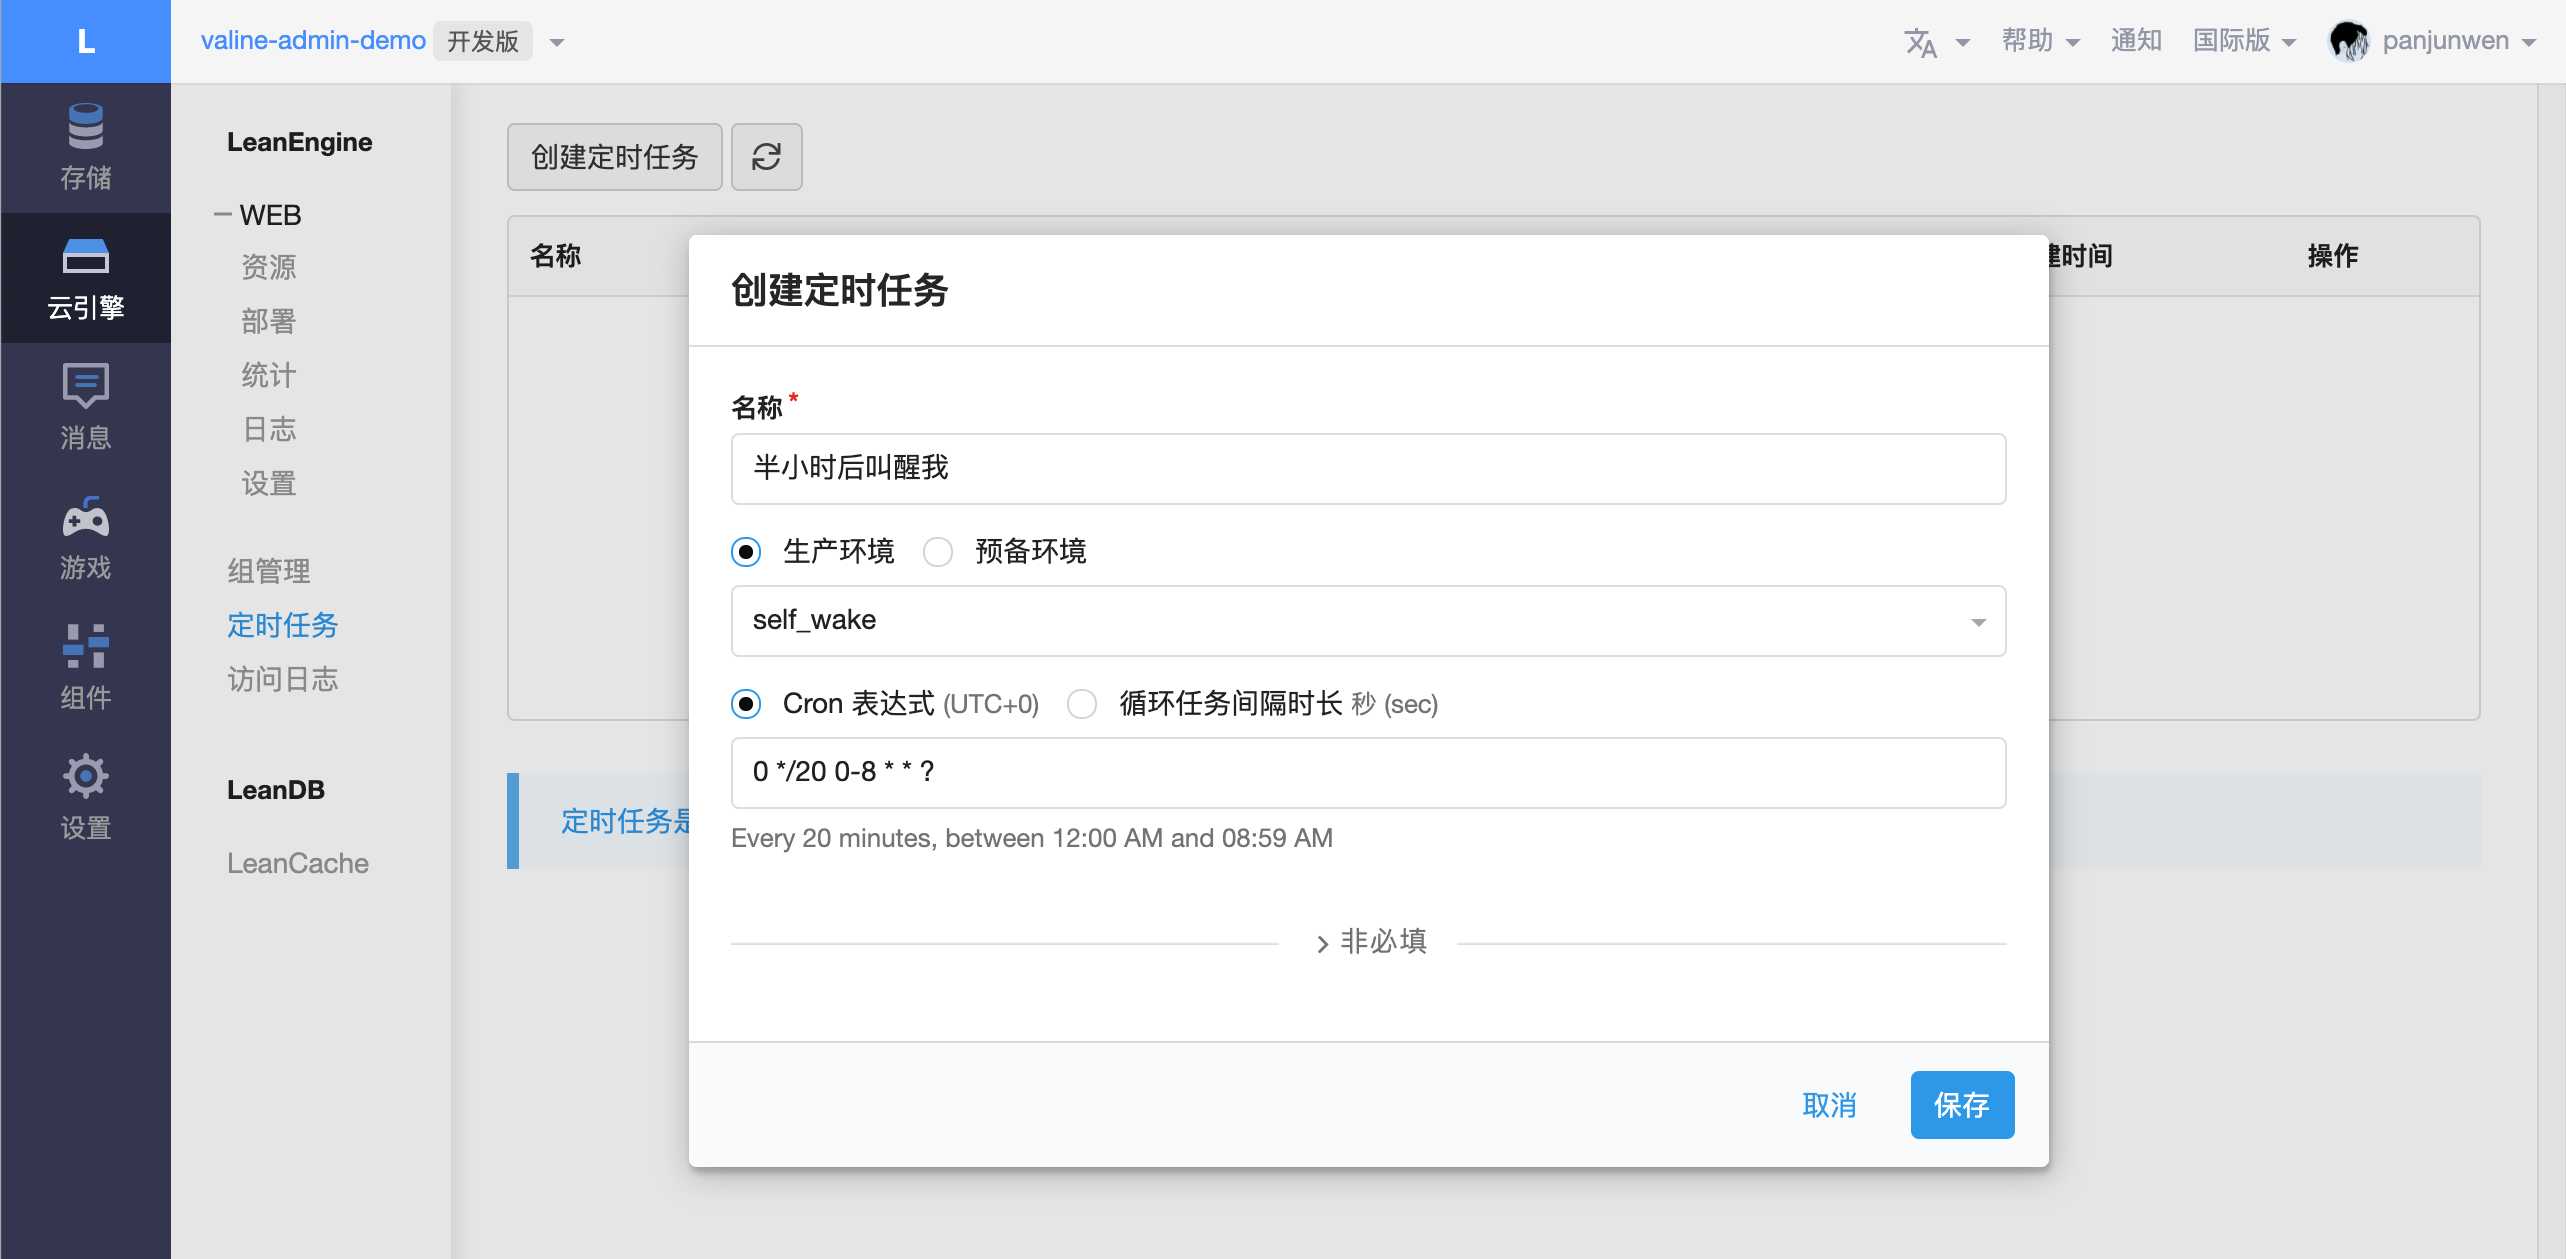Screen dimensions: 2566x1259
Task: Open 访问日志 in the side menu
Action: pyautogui.click(x=282, y=679)
